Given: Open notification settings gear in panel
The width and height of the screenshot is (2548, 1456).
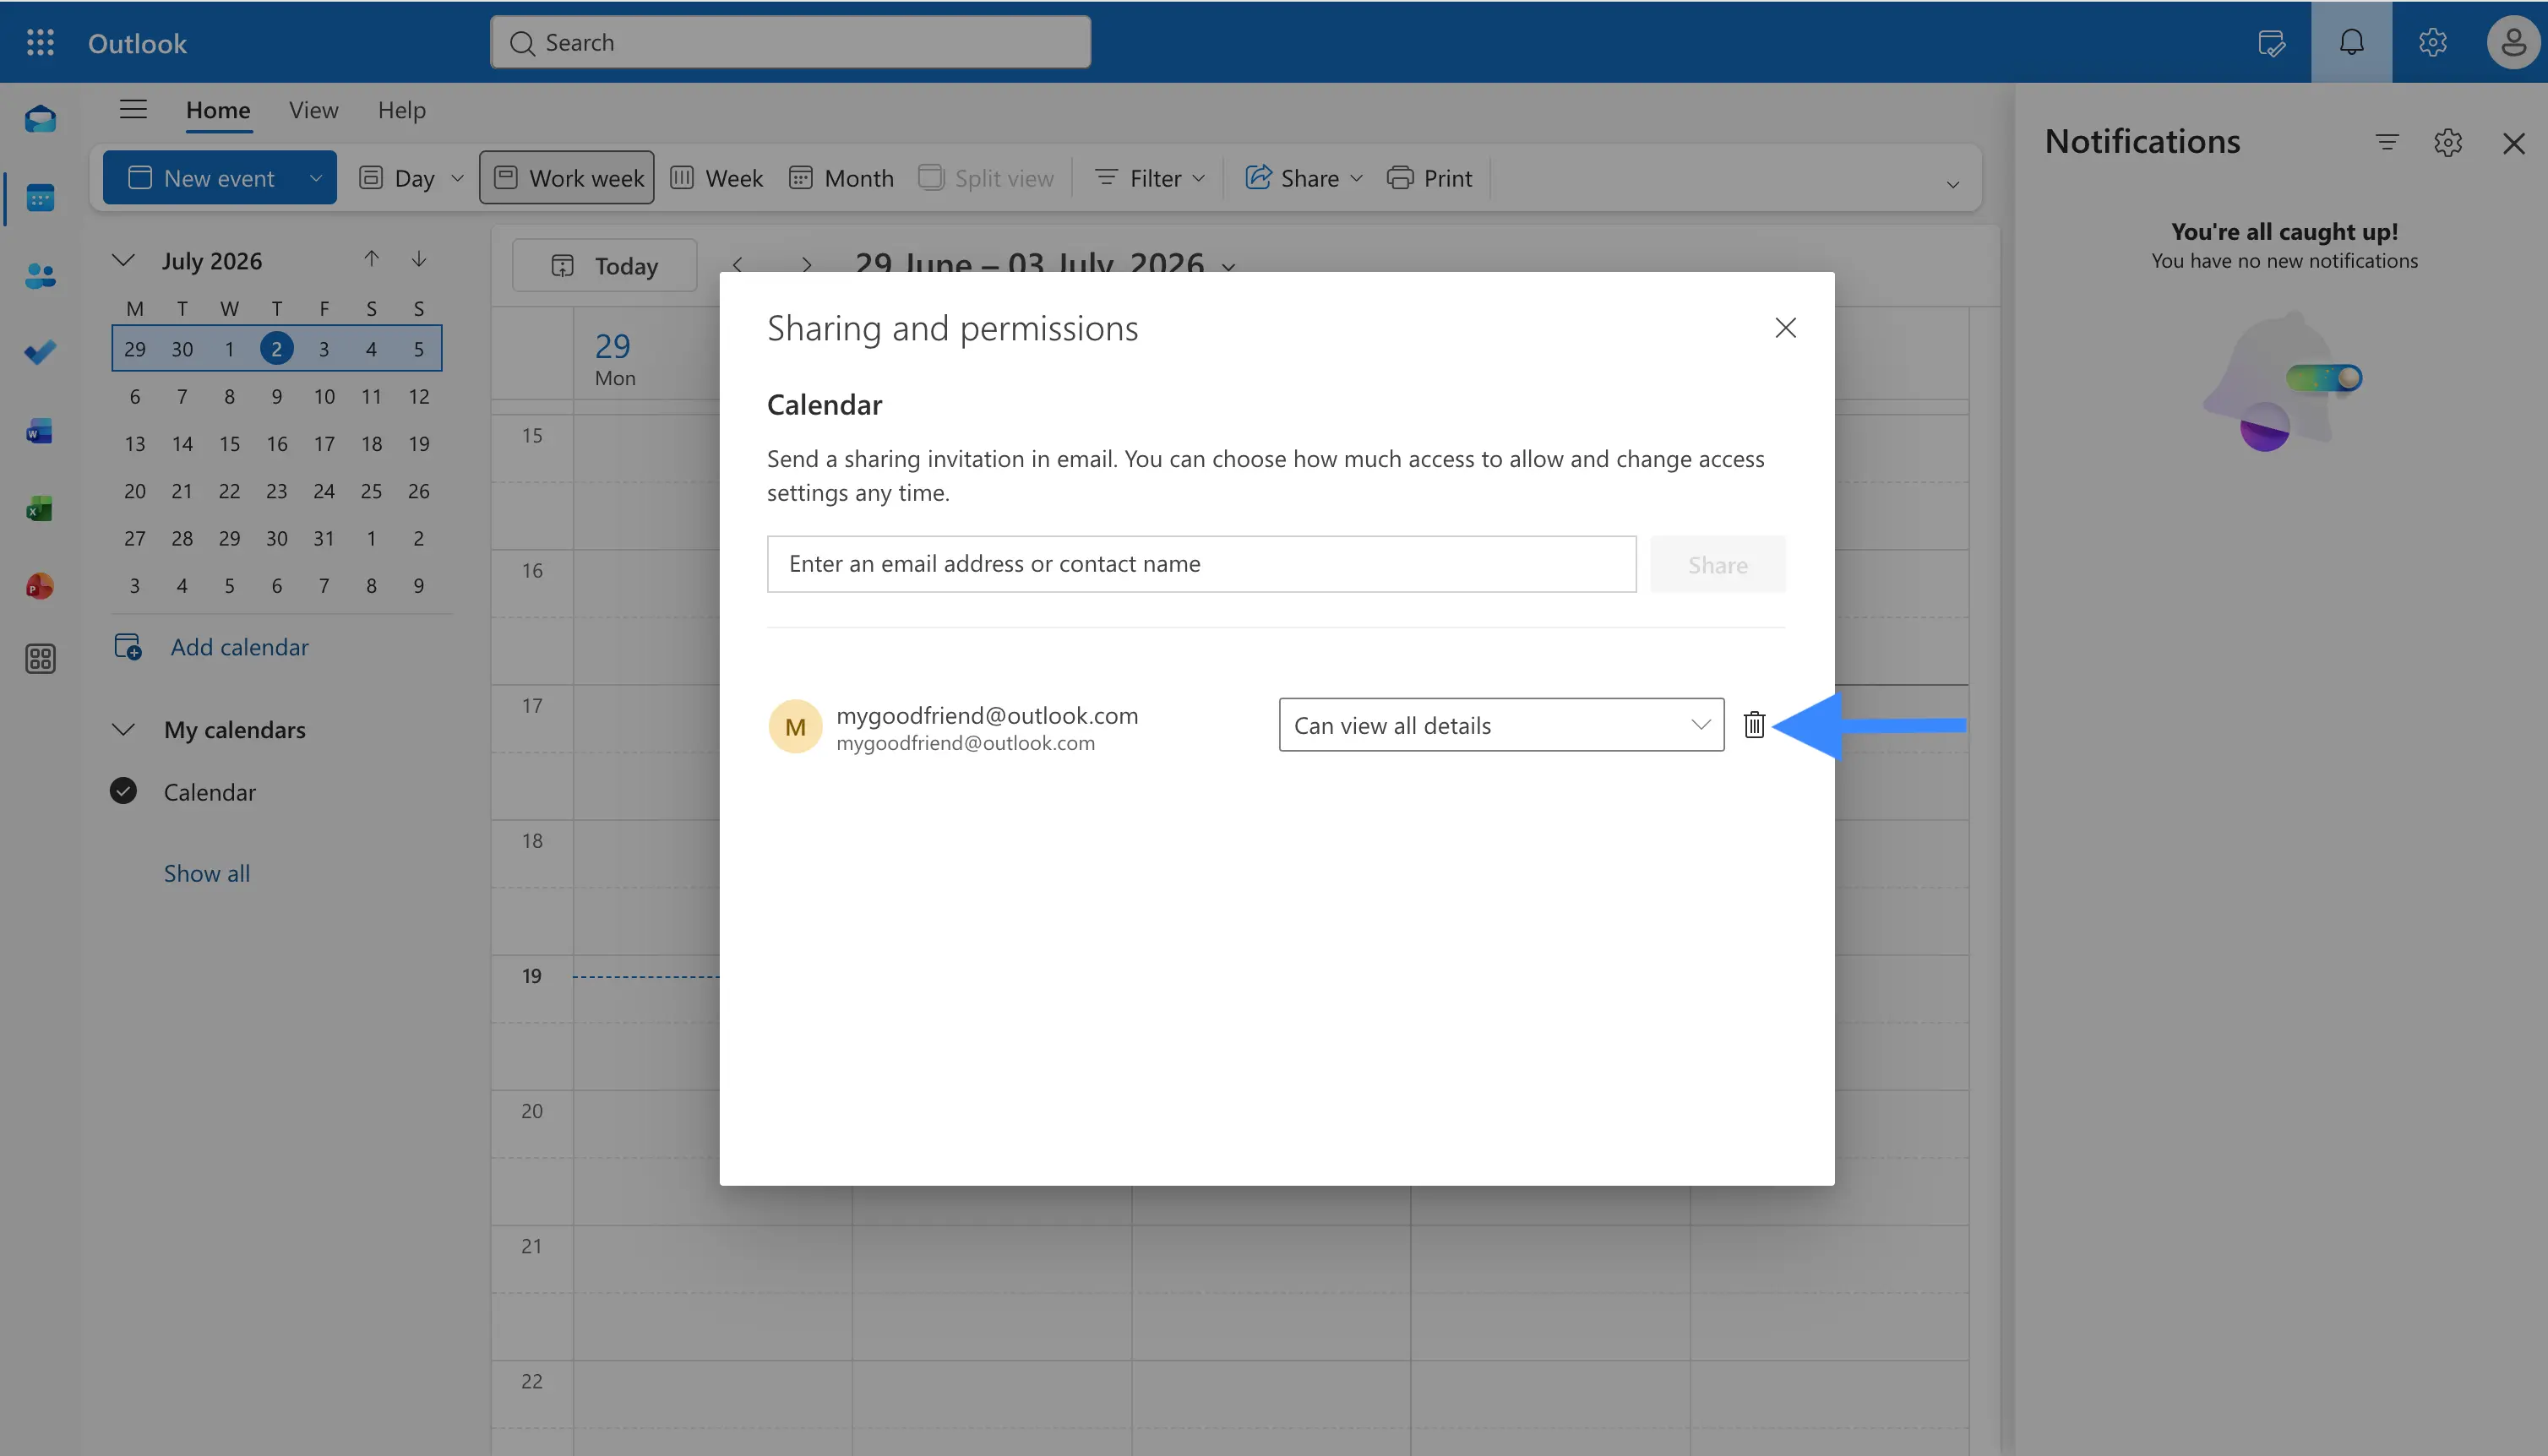Looking at the screenshot, I should [2447, 142].
